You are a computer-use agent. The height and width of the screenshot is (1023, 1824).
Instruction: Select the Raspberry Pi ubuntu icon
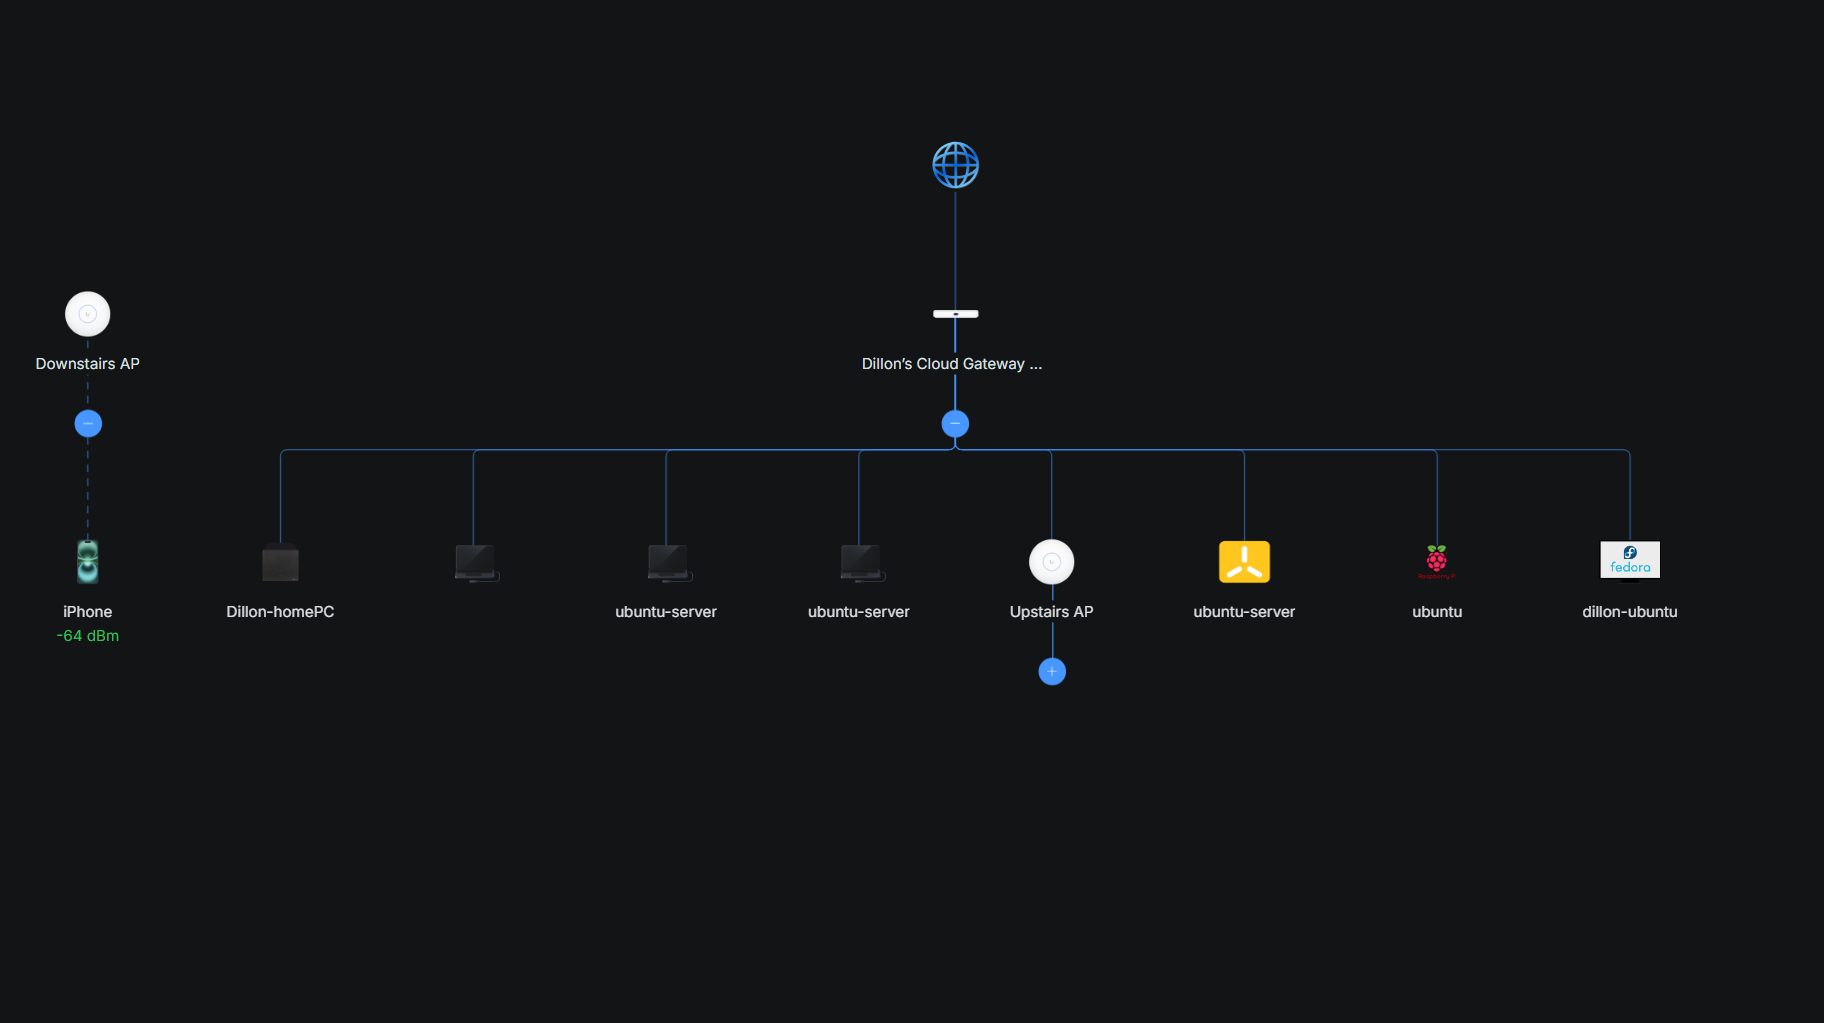pyautogui.click(x=1437, y=562)
